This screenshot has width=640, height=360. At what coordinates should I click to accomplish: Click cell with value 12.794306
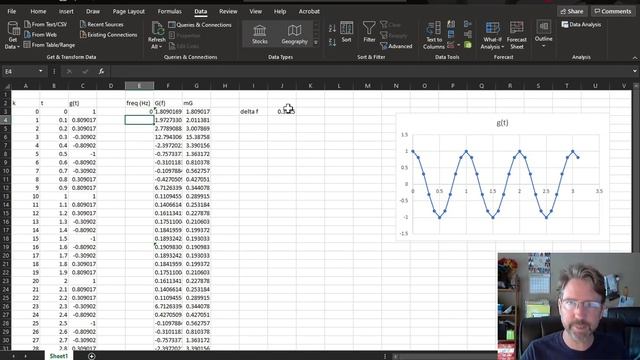[168, 137]
